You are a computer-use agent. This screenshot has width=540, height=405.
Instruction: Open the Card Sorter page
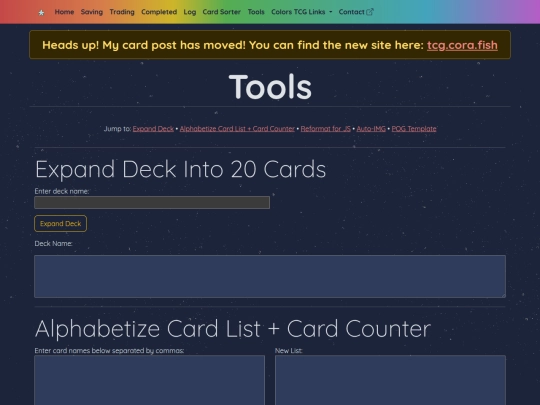[x=221, y=12]
